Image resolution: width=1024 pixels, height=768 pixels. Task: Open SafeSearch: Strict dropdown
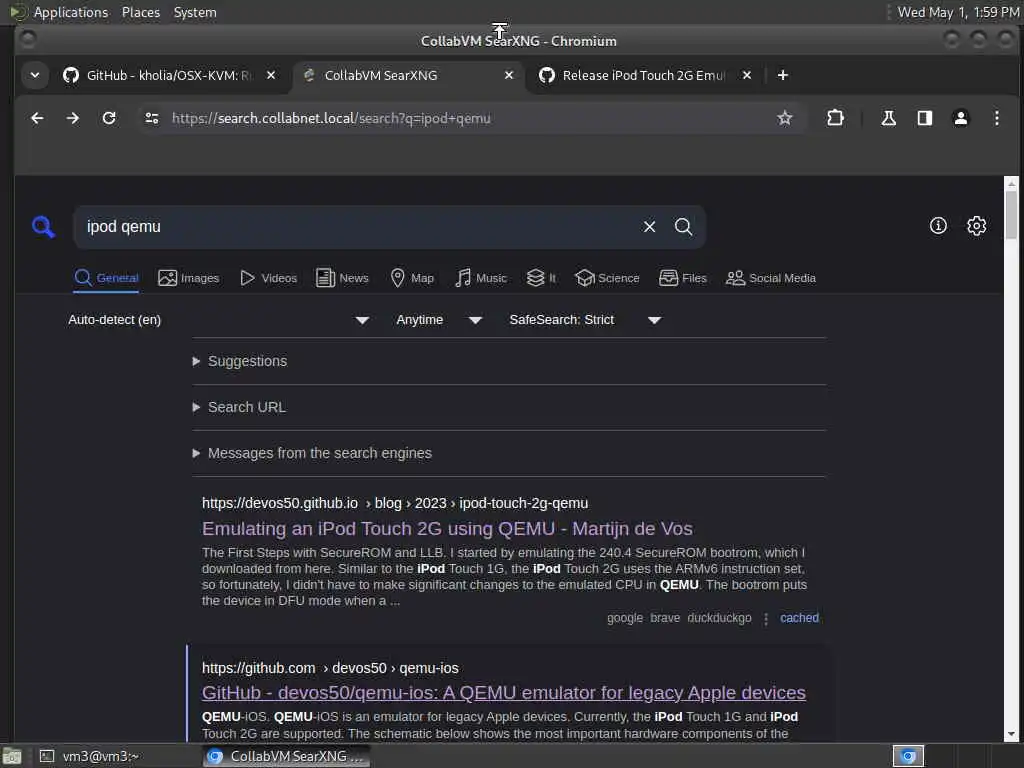pyautogui.click(x=585, y=320)
